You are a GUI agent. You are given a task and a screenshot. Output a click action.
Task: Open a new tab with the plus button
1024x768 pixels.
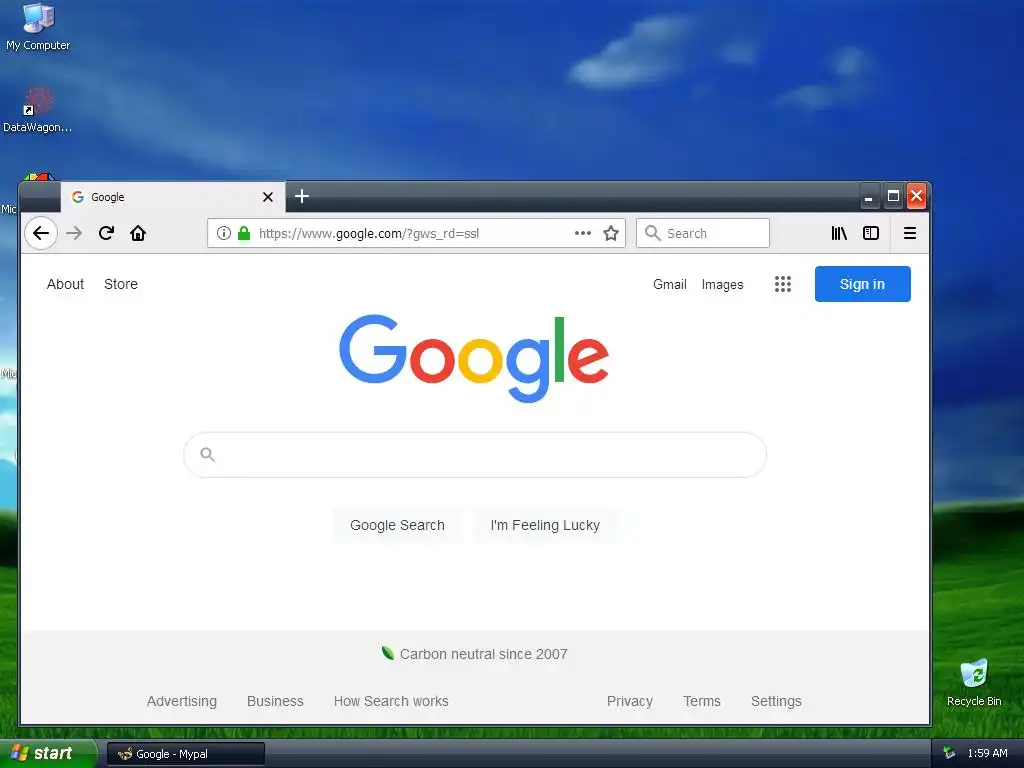(x=302, y=196)
